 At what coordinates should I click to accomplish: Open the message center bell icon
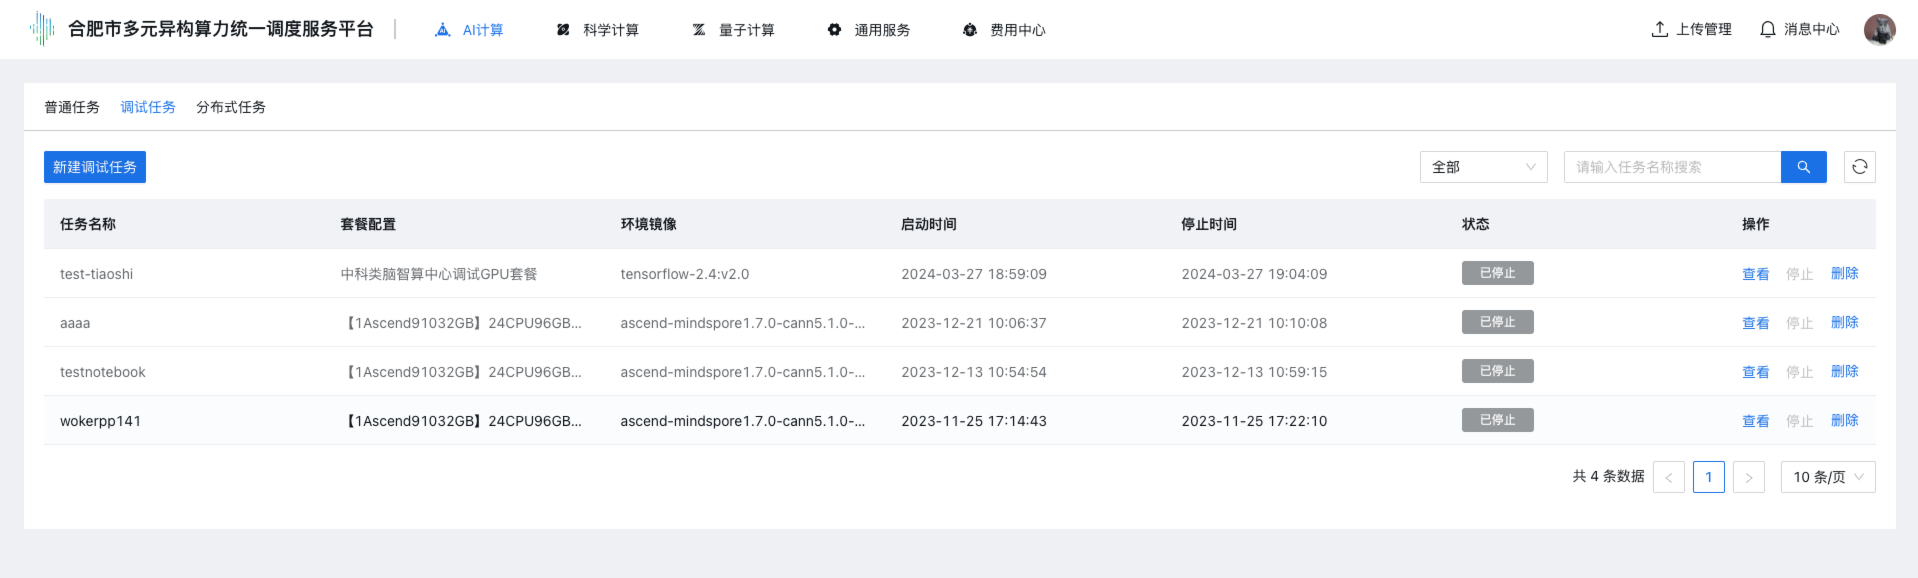coord(1767,30)
